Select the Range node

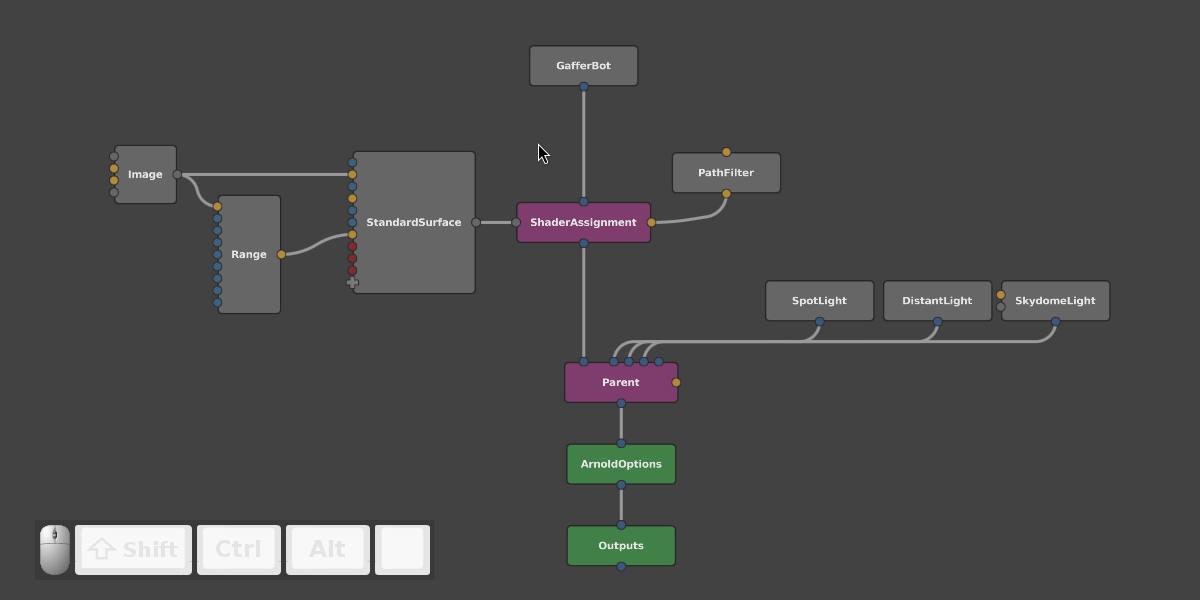(249, 254)
